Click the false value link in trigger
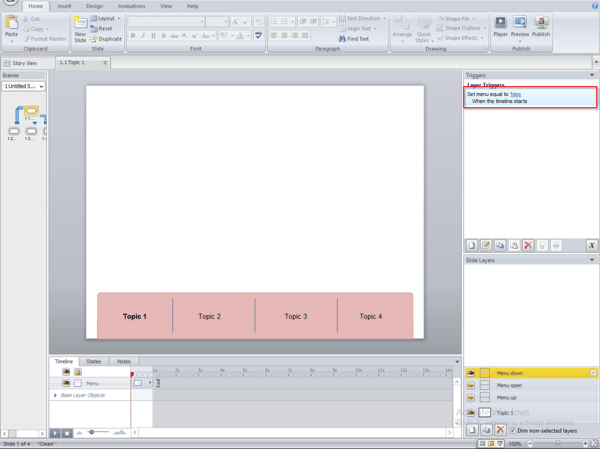Image resolution: width=600 pixels, height=449 pixels. point(515,94)
